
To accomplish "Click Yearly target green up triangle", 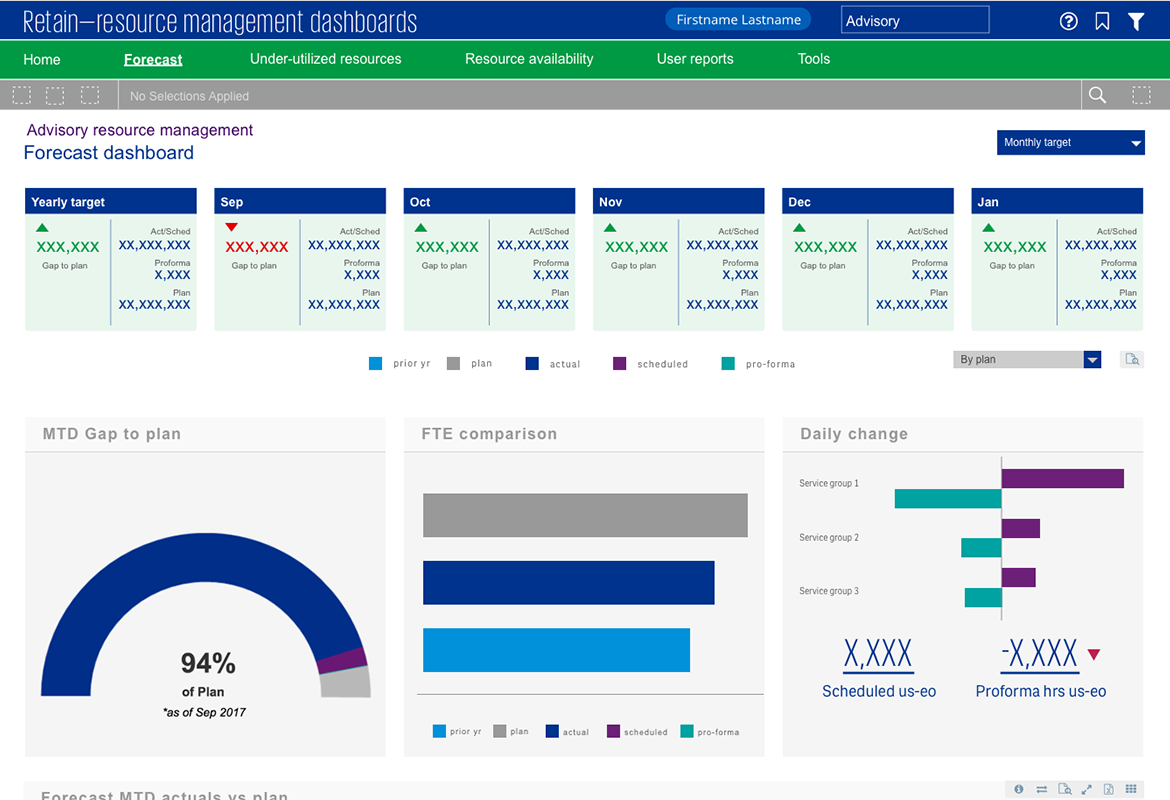I will coord(43,227).
